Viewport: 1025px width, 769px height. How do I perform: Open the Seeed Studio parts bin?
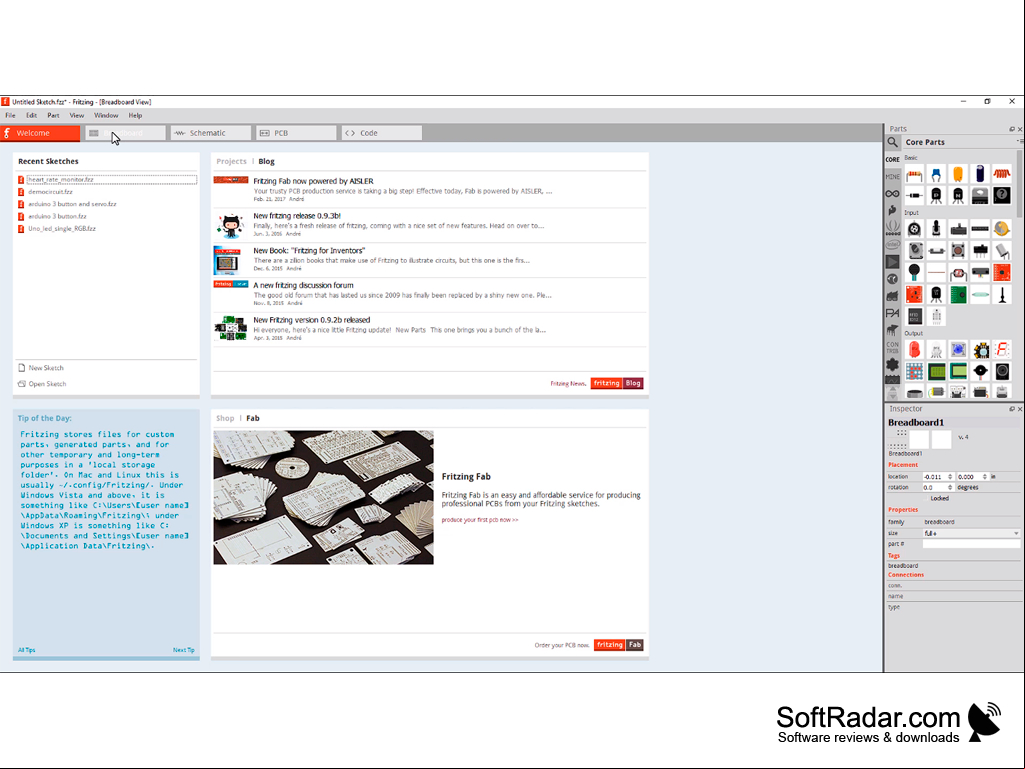892,228
